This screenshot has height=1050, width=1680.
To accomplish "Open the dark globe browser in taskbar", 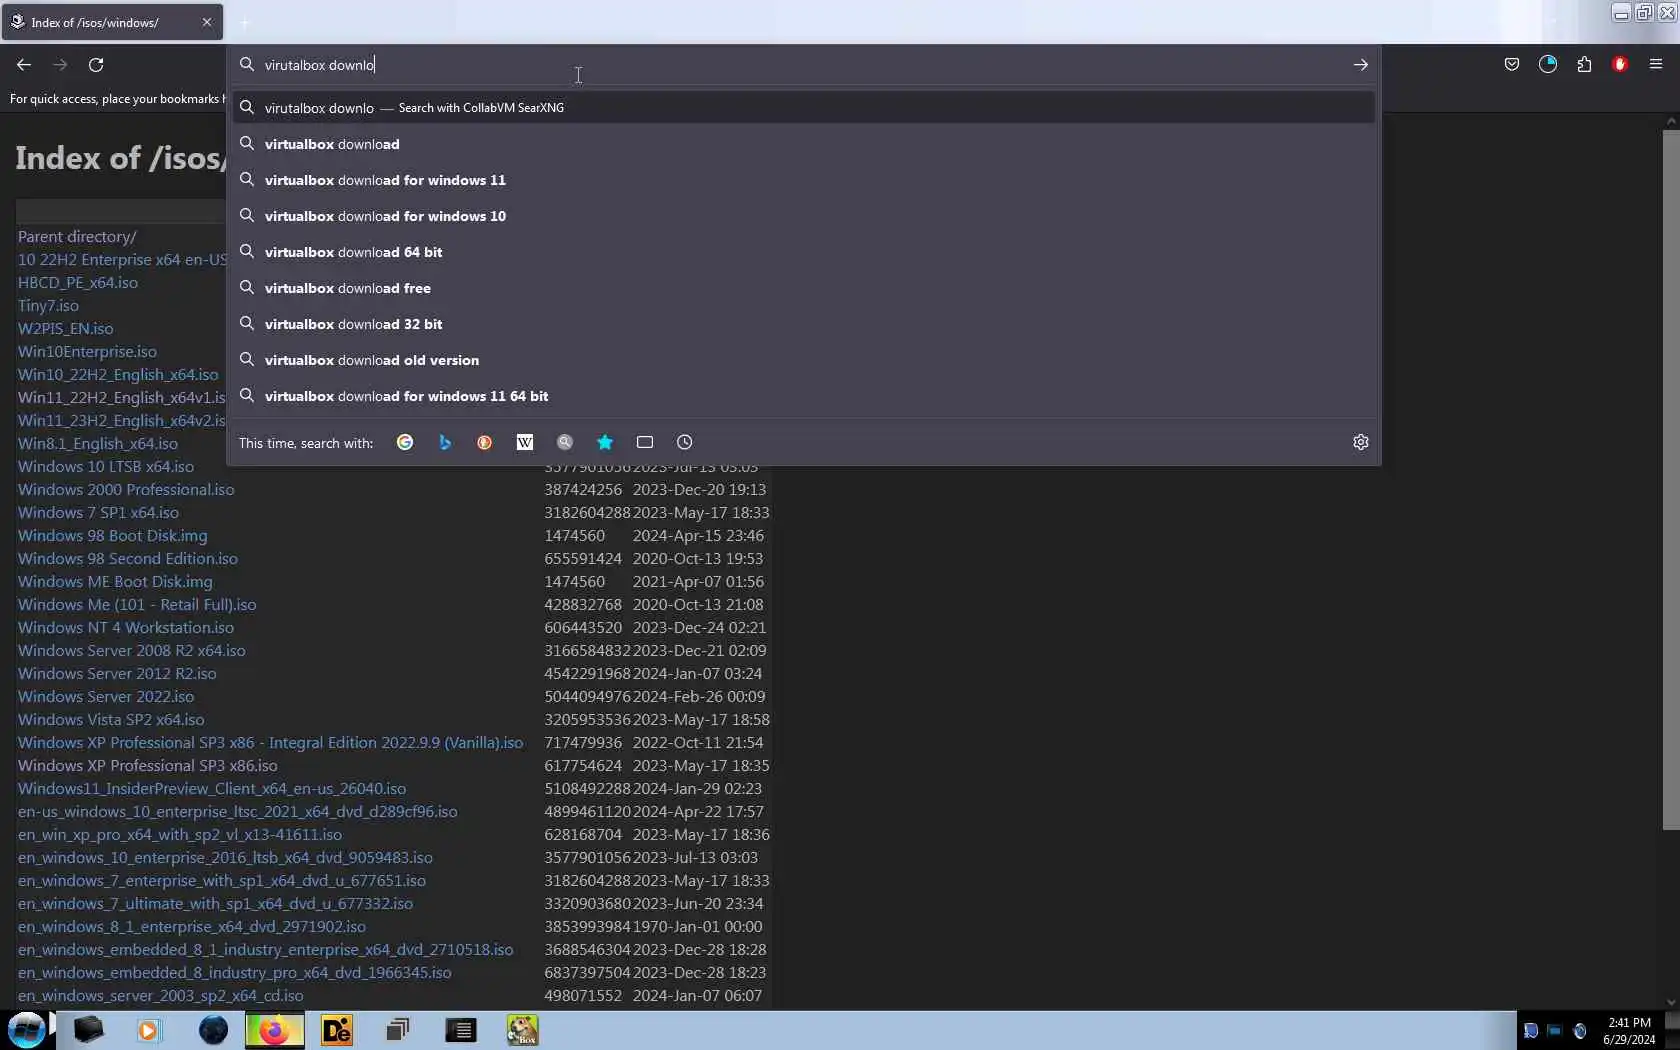I will pos(213,1030).
